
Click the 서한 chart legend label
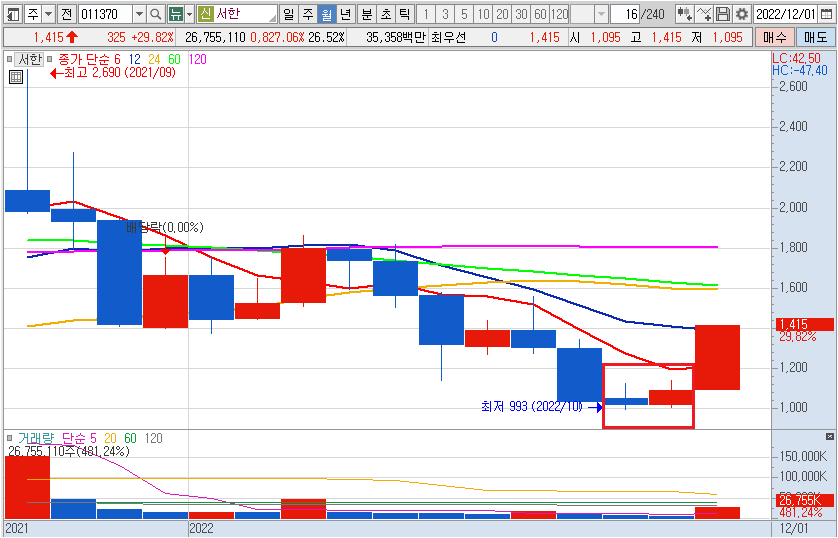29,59
